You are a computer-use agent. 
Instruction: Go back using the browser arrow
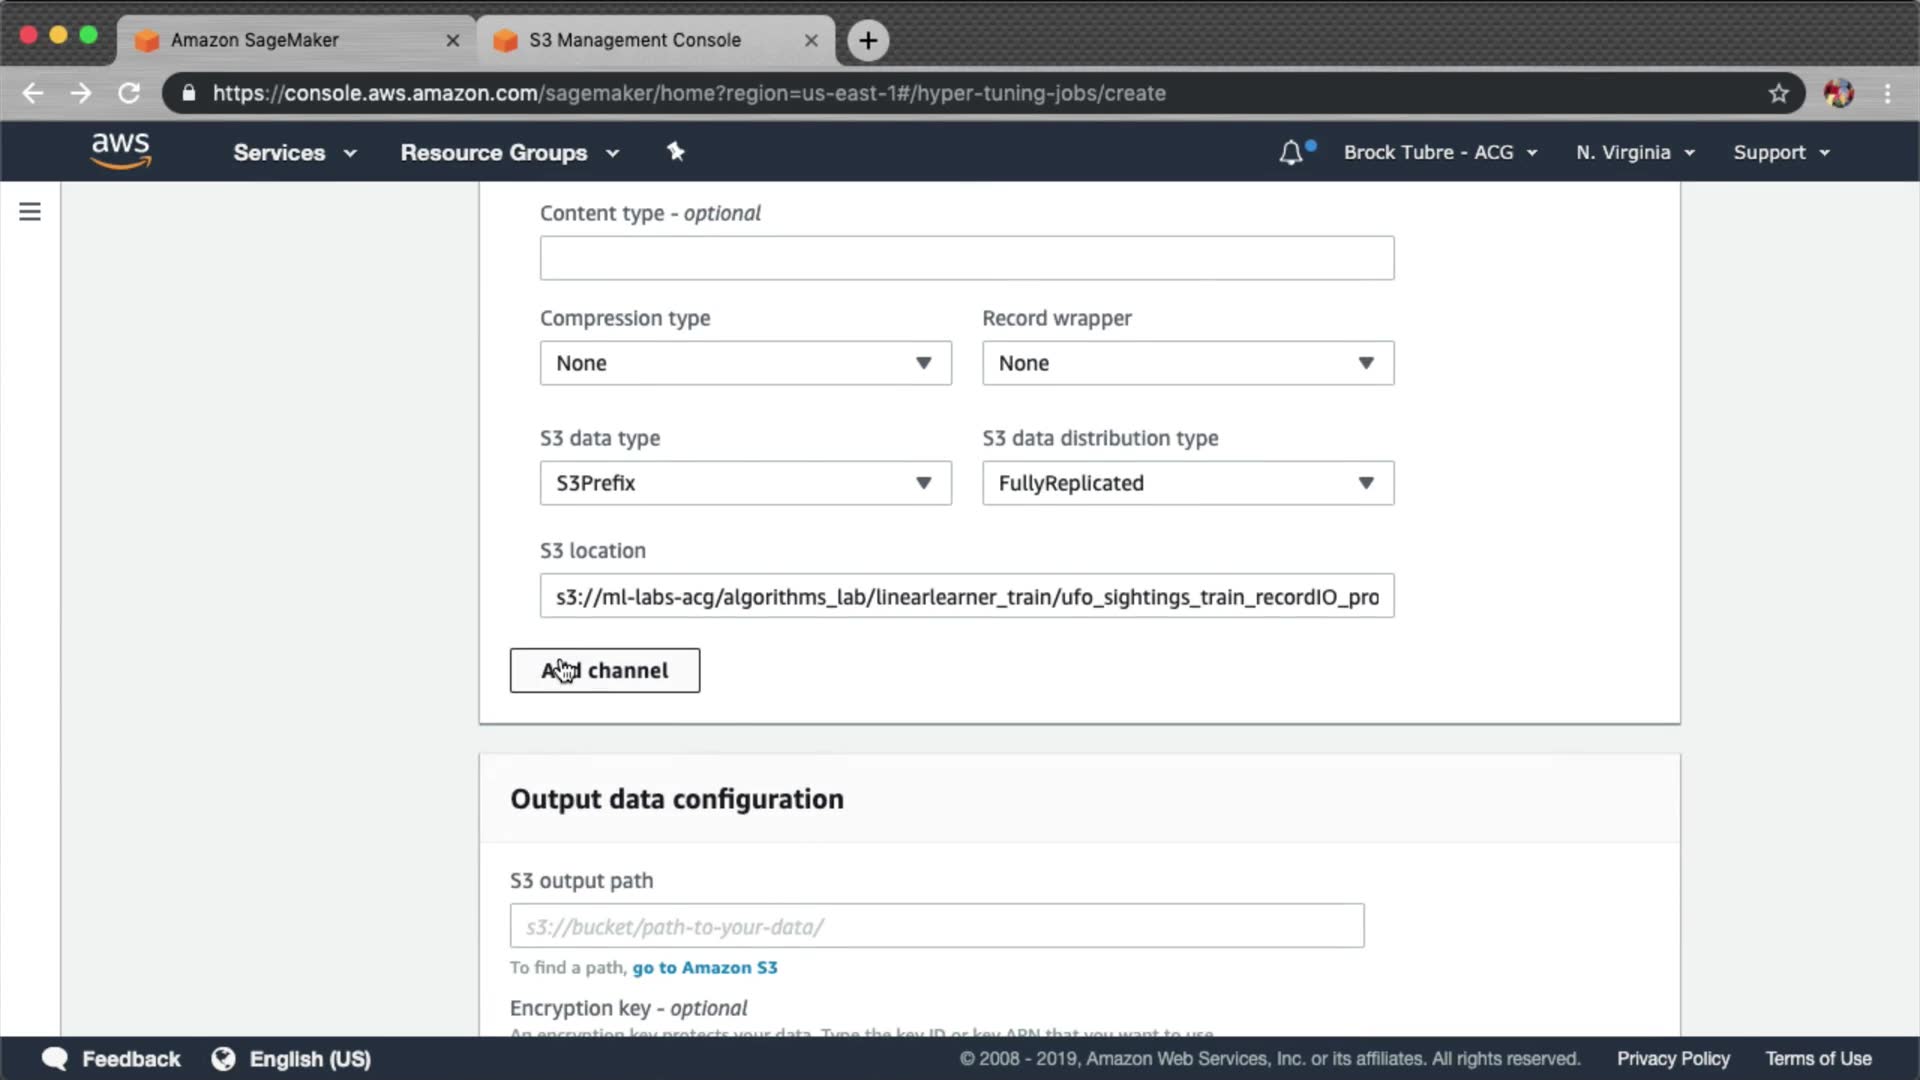point(33,93)
